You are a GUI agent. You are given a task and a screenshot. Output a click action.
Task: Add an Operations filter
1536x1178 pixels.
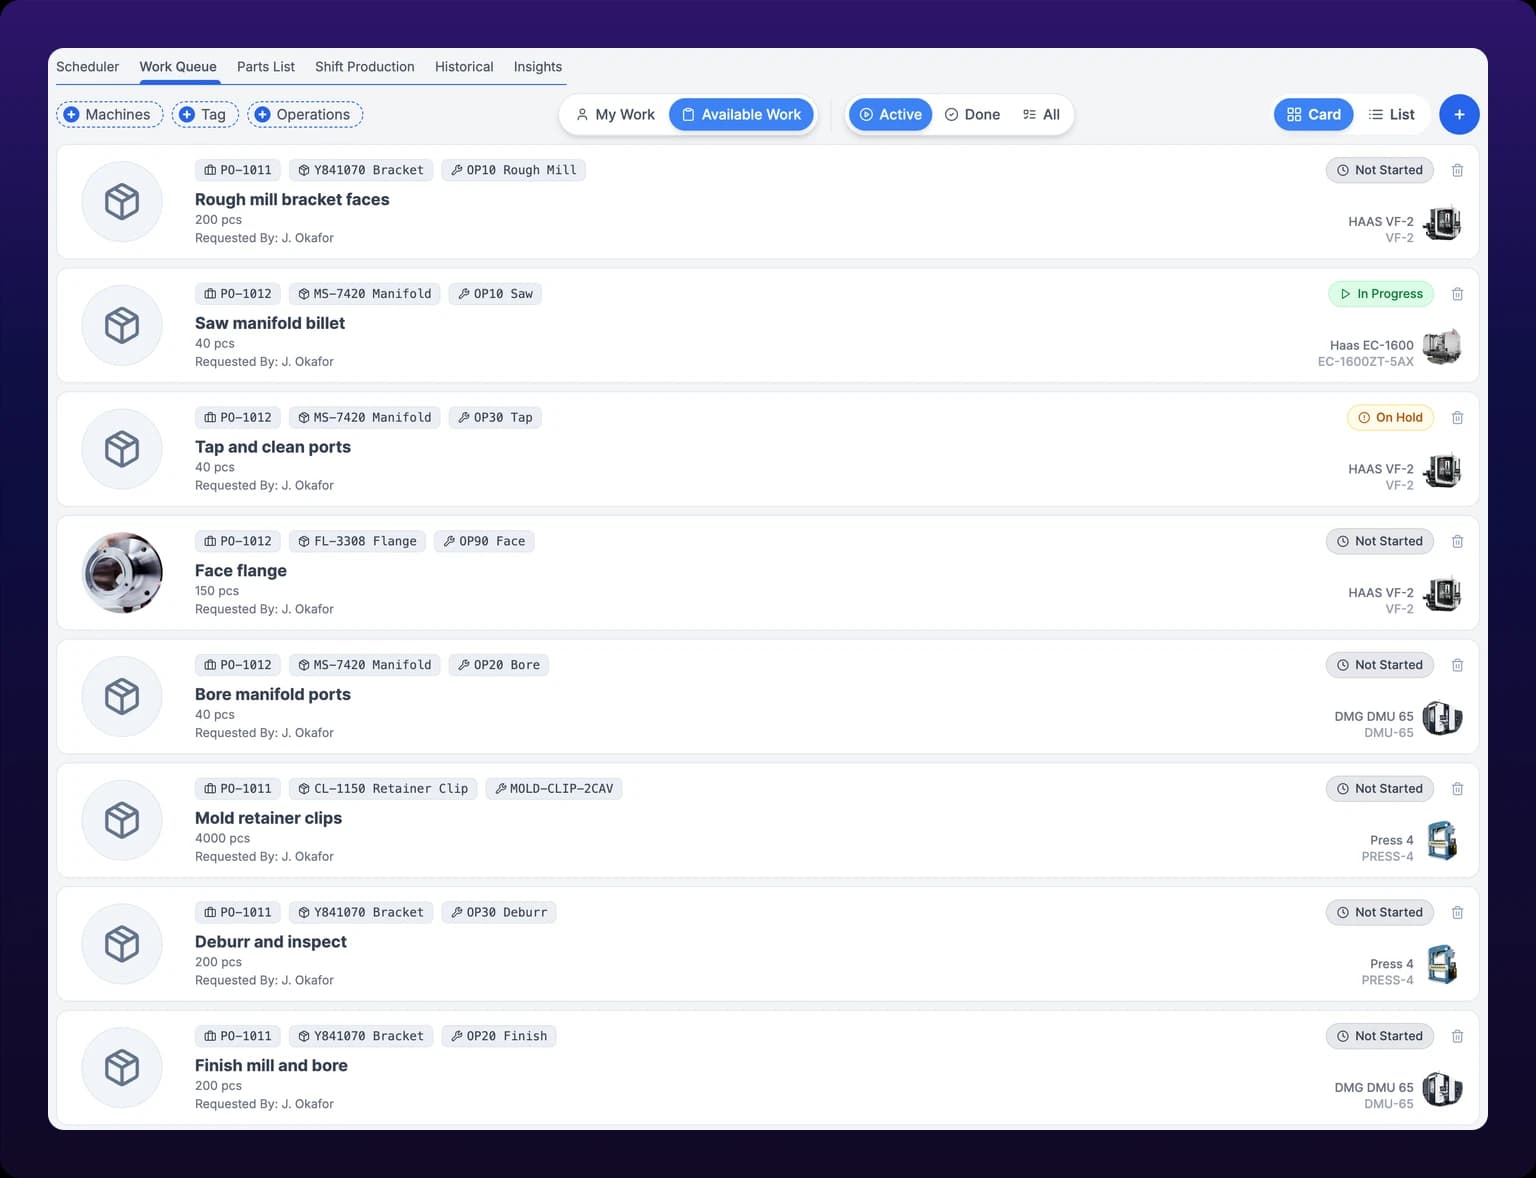[305, 114]
